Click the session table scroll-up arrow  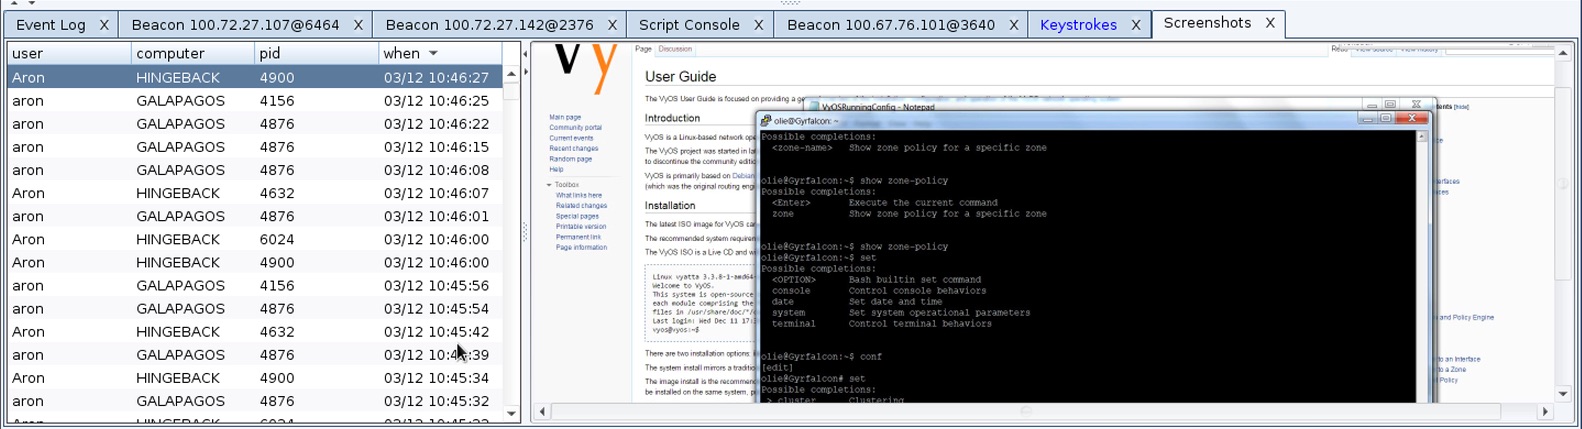tap(511, 74)
